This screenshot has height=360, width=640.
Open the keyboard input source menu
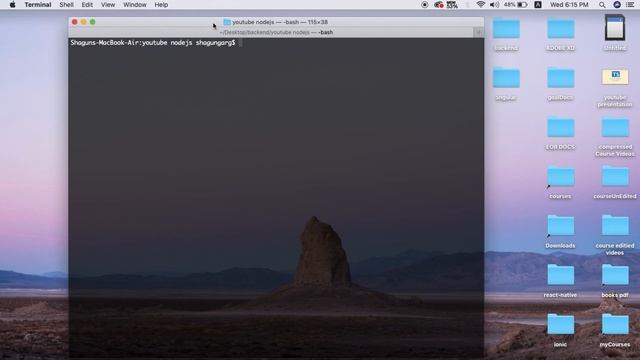click(538, 5)
